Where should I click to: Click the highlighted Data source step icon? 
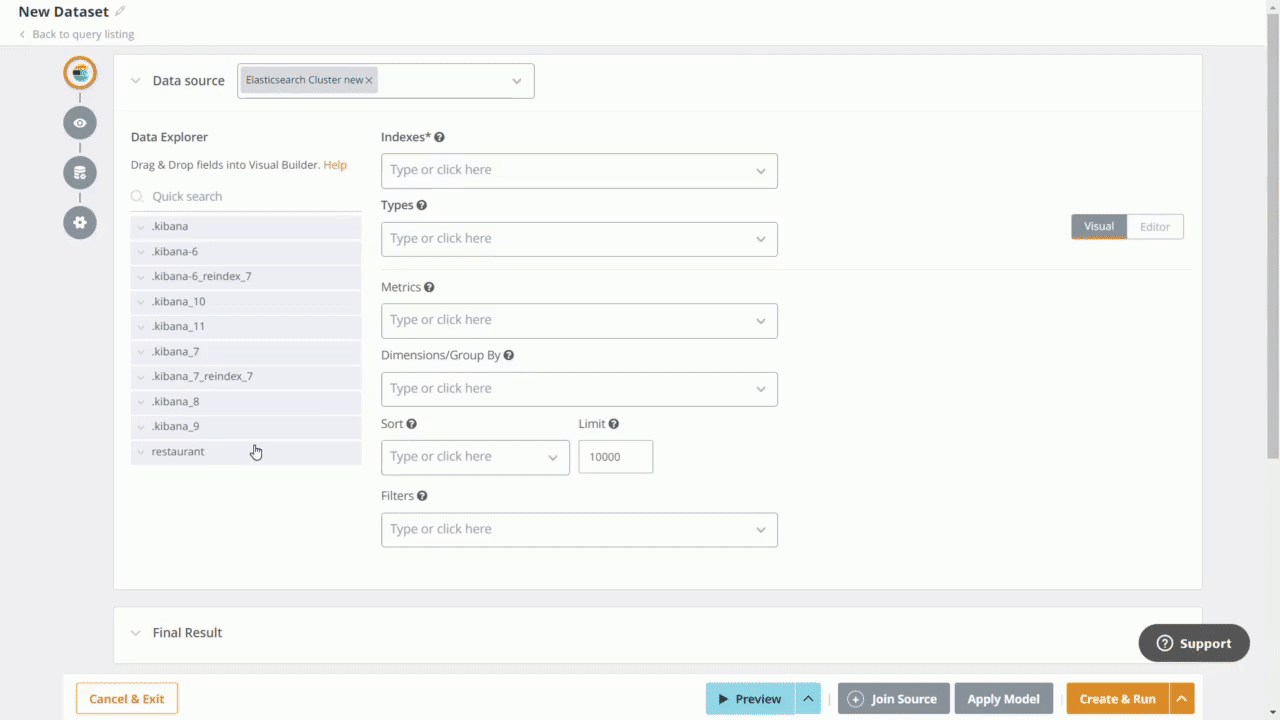79,72
